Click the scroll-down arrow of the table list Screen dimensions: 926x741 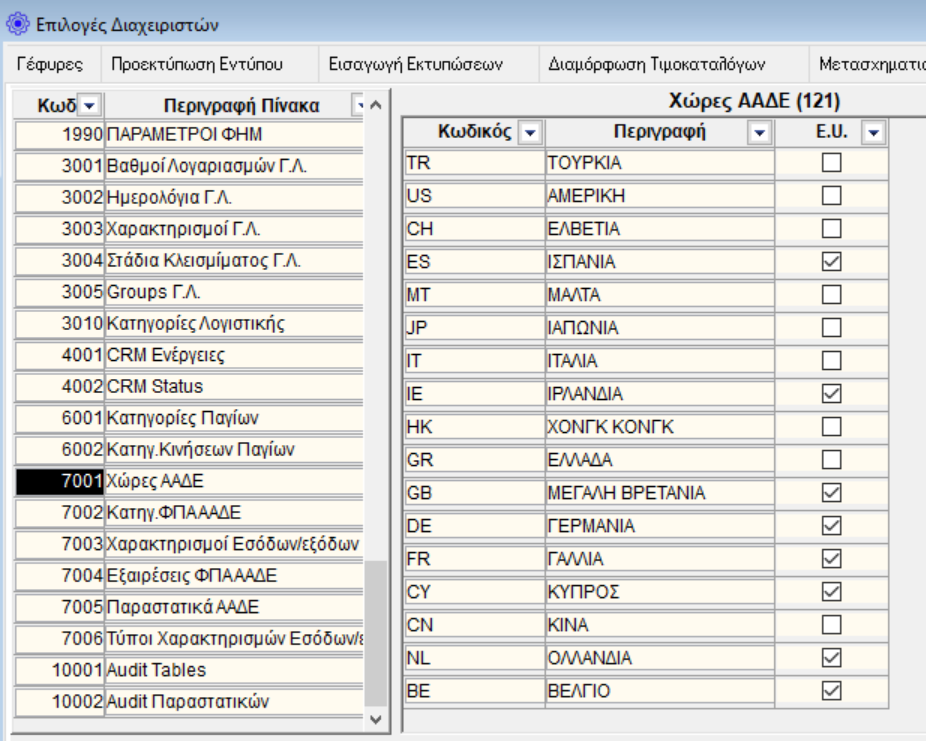(x=375, y=718)
